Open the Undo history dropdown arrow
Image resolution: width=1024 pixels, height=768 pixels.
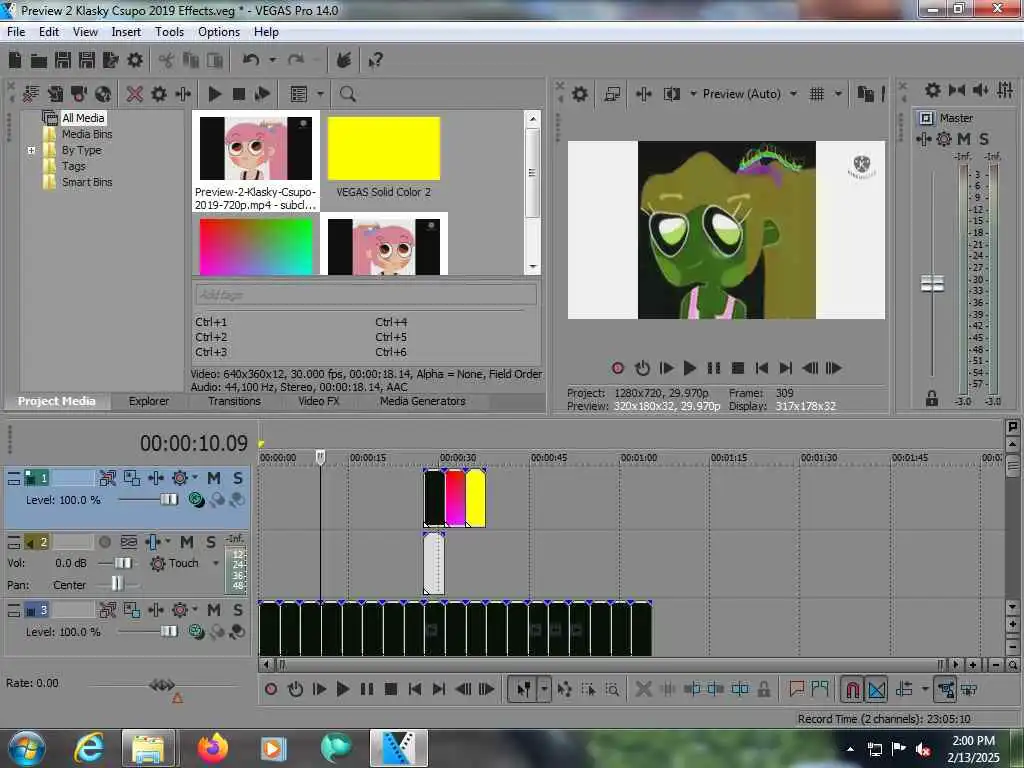[272, 60]
